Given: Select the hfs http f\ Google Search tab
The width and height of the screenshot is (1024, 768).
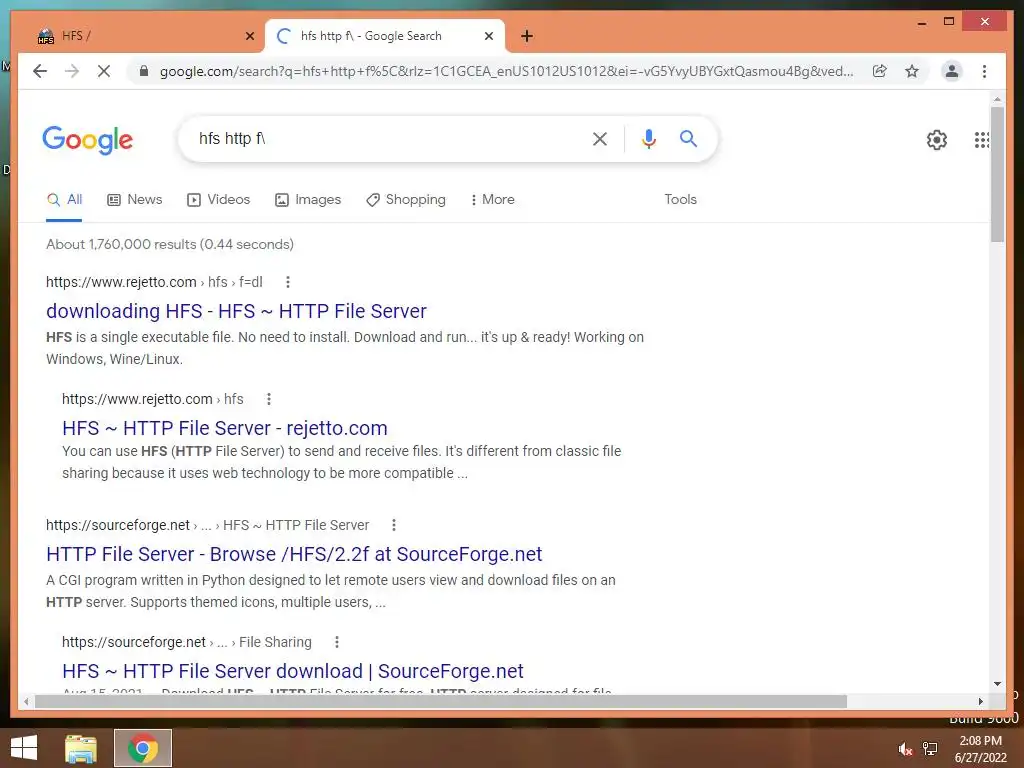Looking at the screenshot, I should pyautogui.click(x=385, y=36).
